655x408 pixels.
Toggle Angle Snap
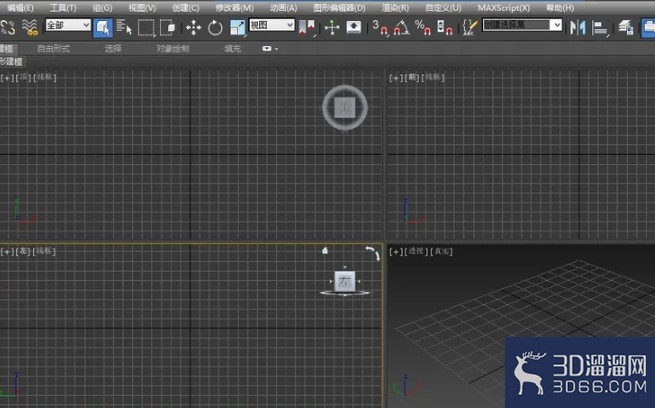(401, 28)
